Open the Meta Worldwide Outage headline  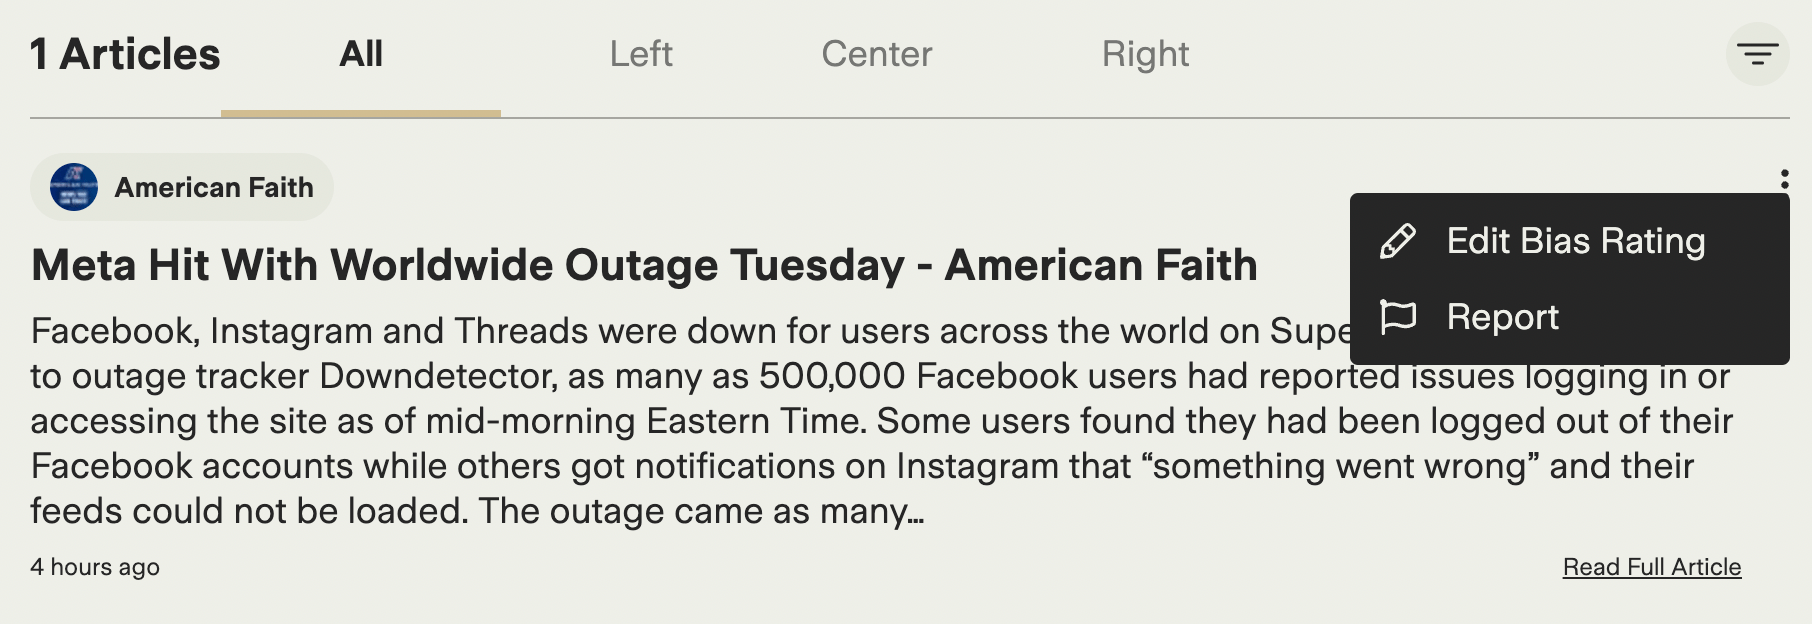(644, 265)
